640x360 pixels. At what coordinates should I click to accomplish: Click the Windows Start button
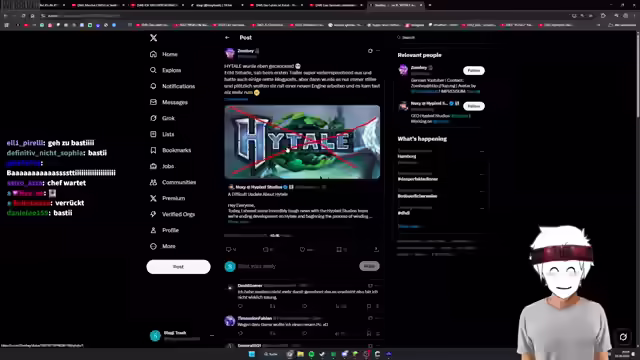pyautogui.click(x=252, y=354)
